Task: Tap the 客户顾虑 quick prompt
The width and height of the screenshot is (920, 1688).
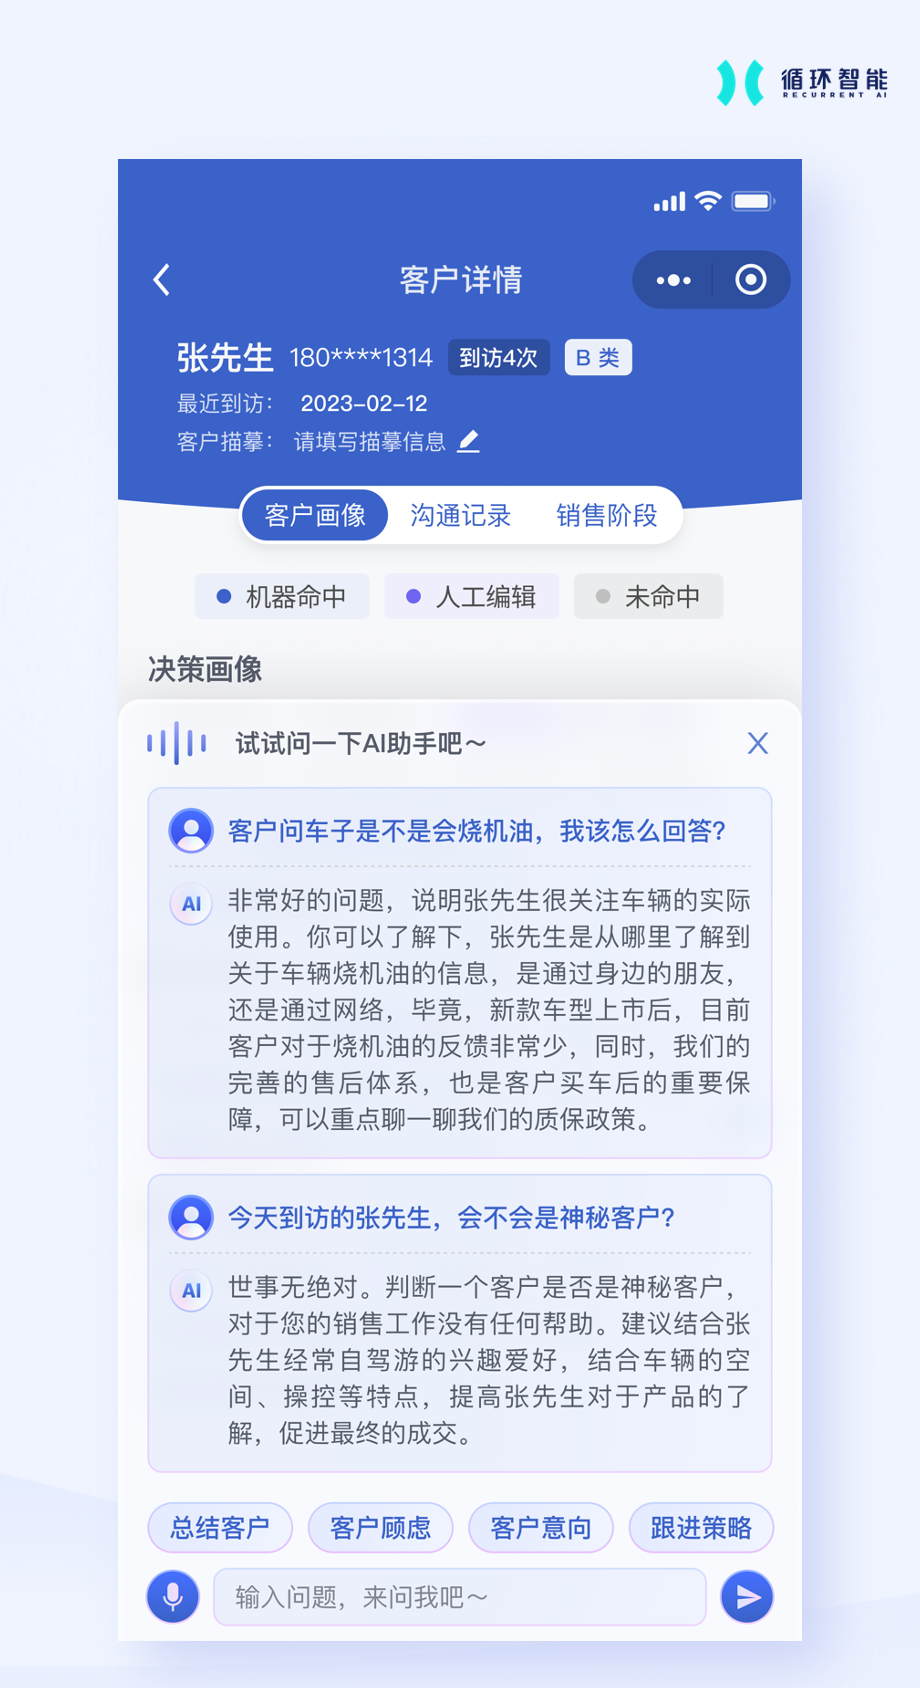Action: pos(381,1528)
